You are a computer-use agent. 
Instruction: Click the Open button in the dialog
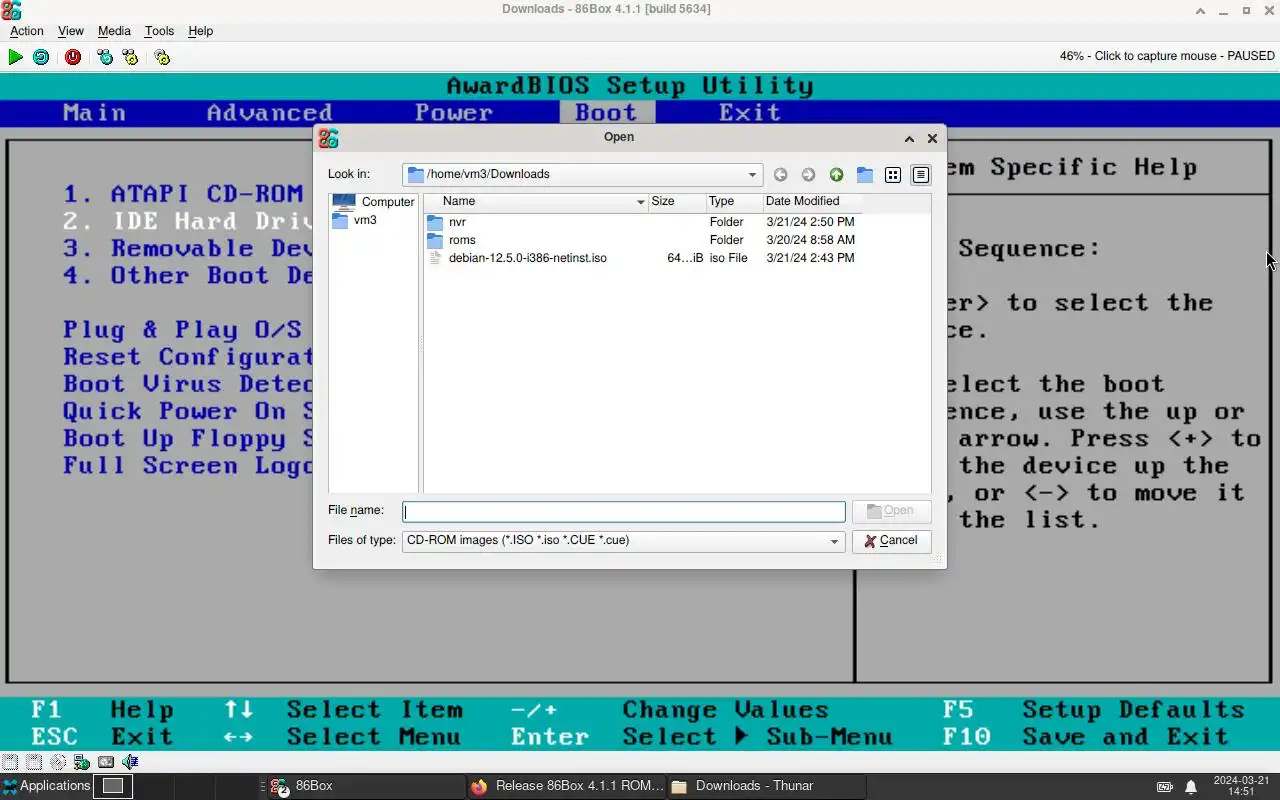point(891,511)
